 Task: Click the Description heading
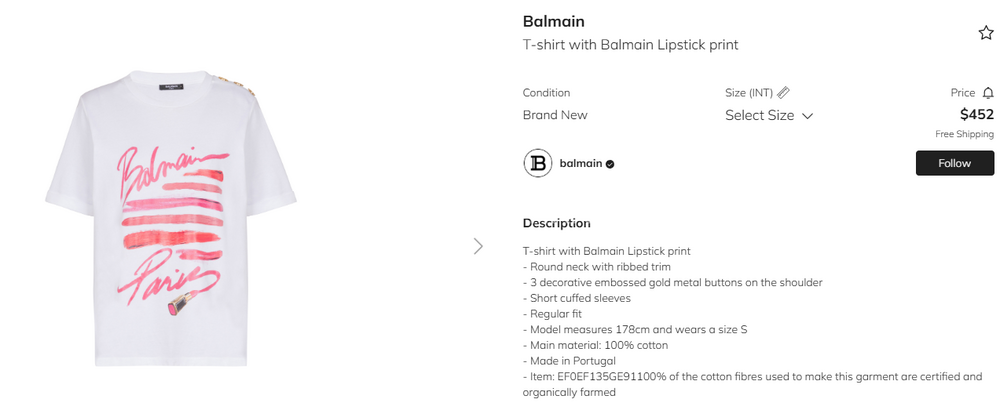click(556, 223)
